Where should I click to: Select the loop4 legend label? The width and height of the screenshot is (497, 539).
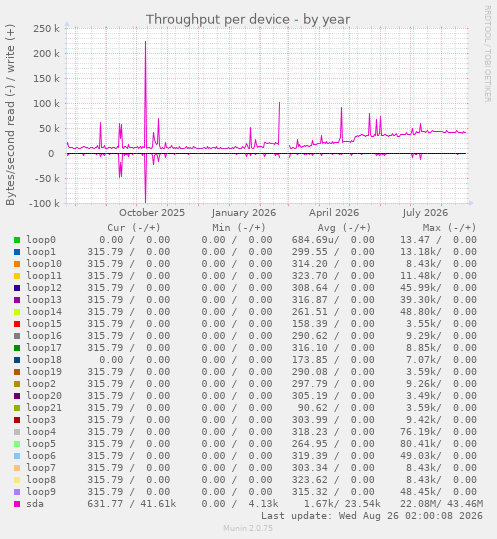41,432
